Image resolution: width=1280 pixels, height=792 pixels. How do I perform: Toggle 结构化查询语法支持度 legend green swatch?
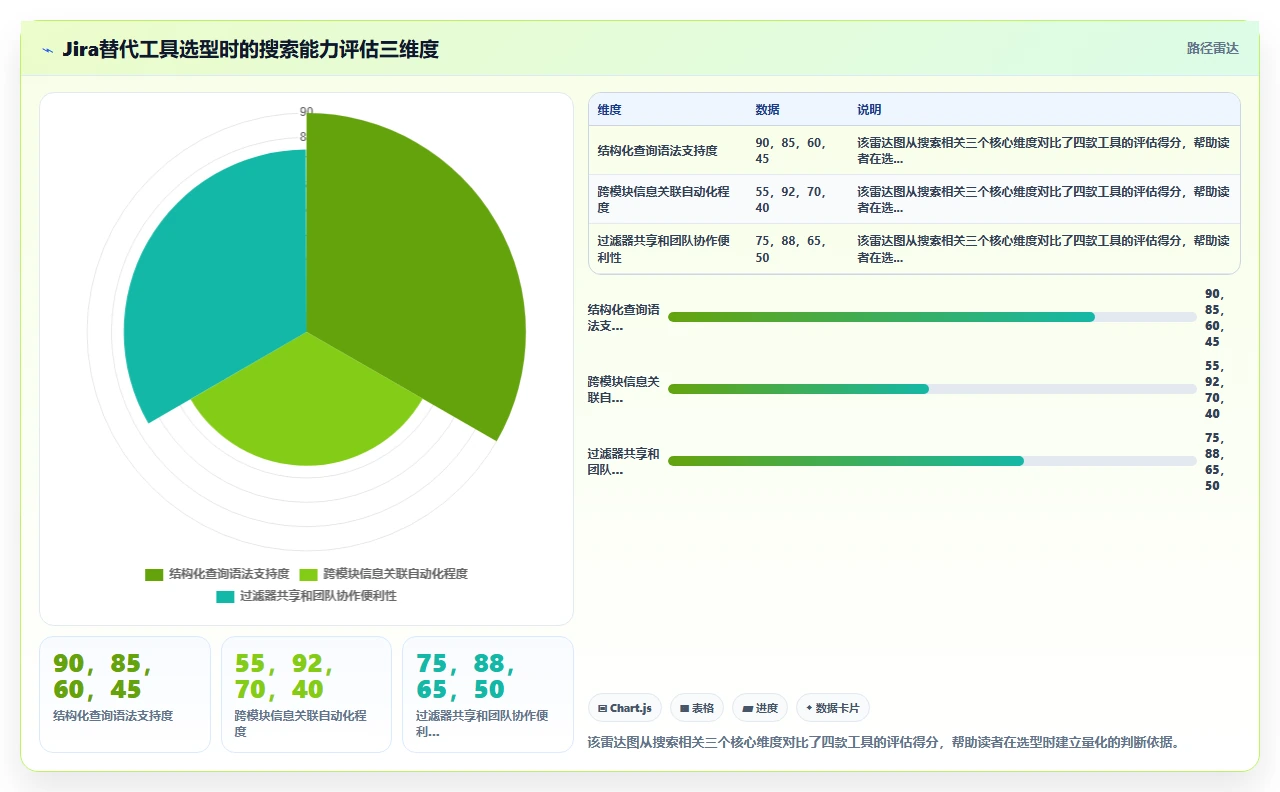(x=154, y=574)
